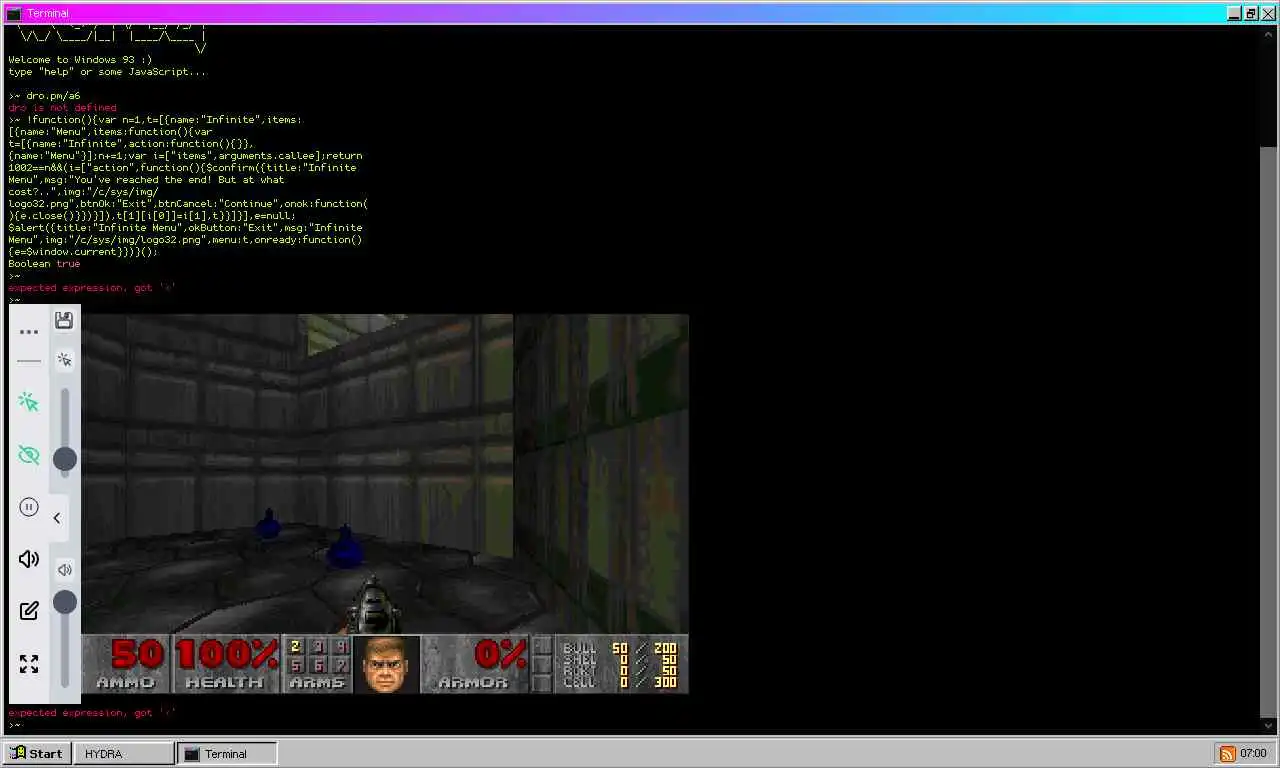This screenshot has height=768, width=1280.
Task: Collapse the side panel with the left chevron
Action: click(57, 518)
